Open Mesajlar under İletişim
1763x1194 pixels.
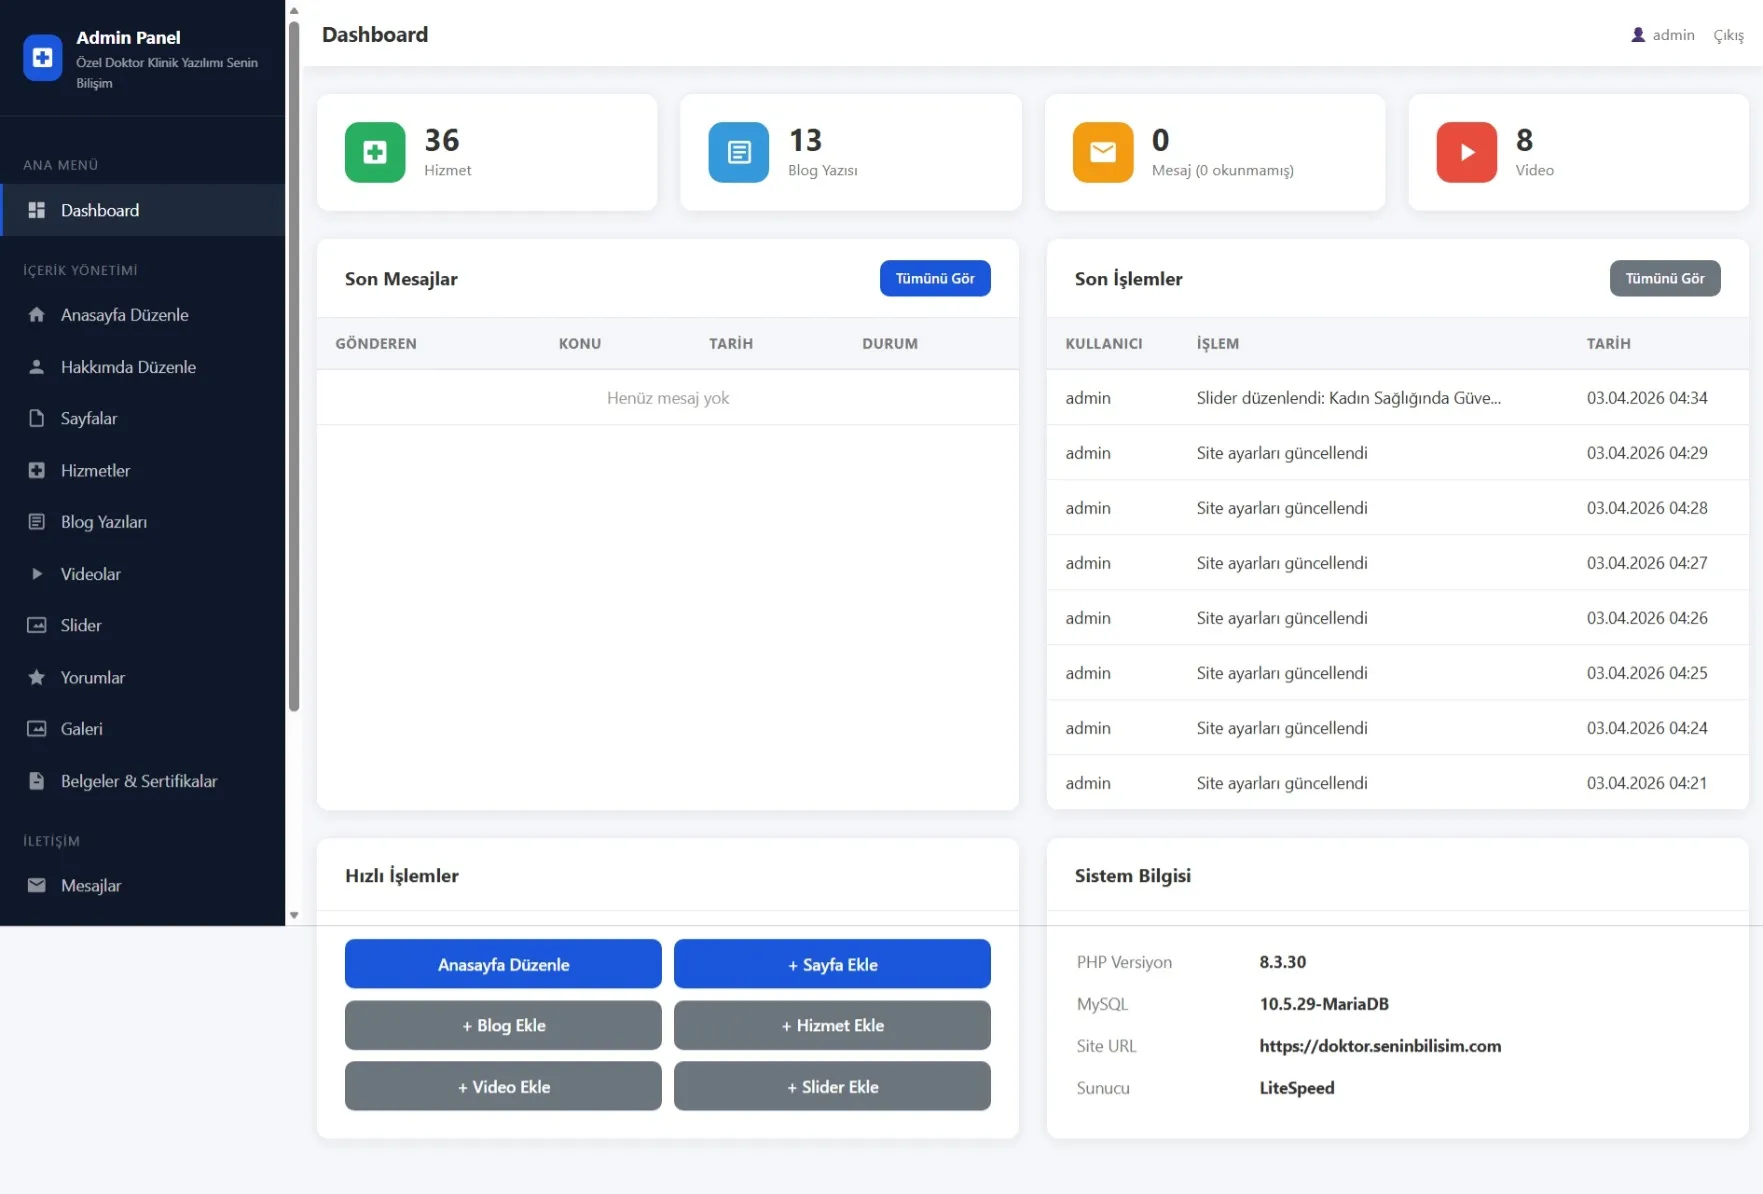pos(90,885)
